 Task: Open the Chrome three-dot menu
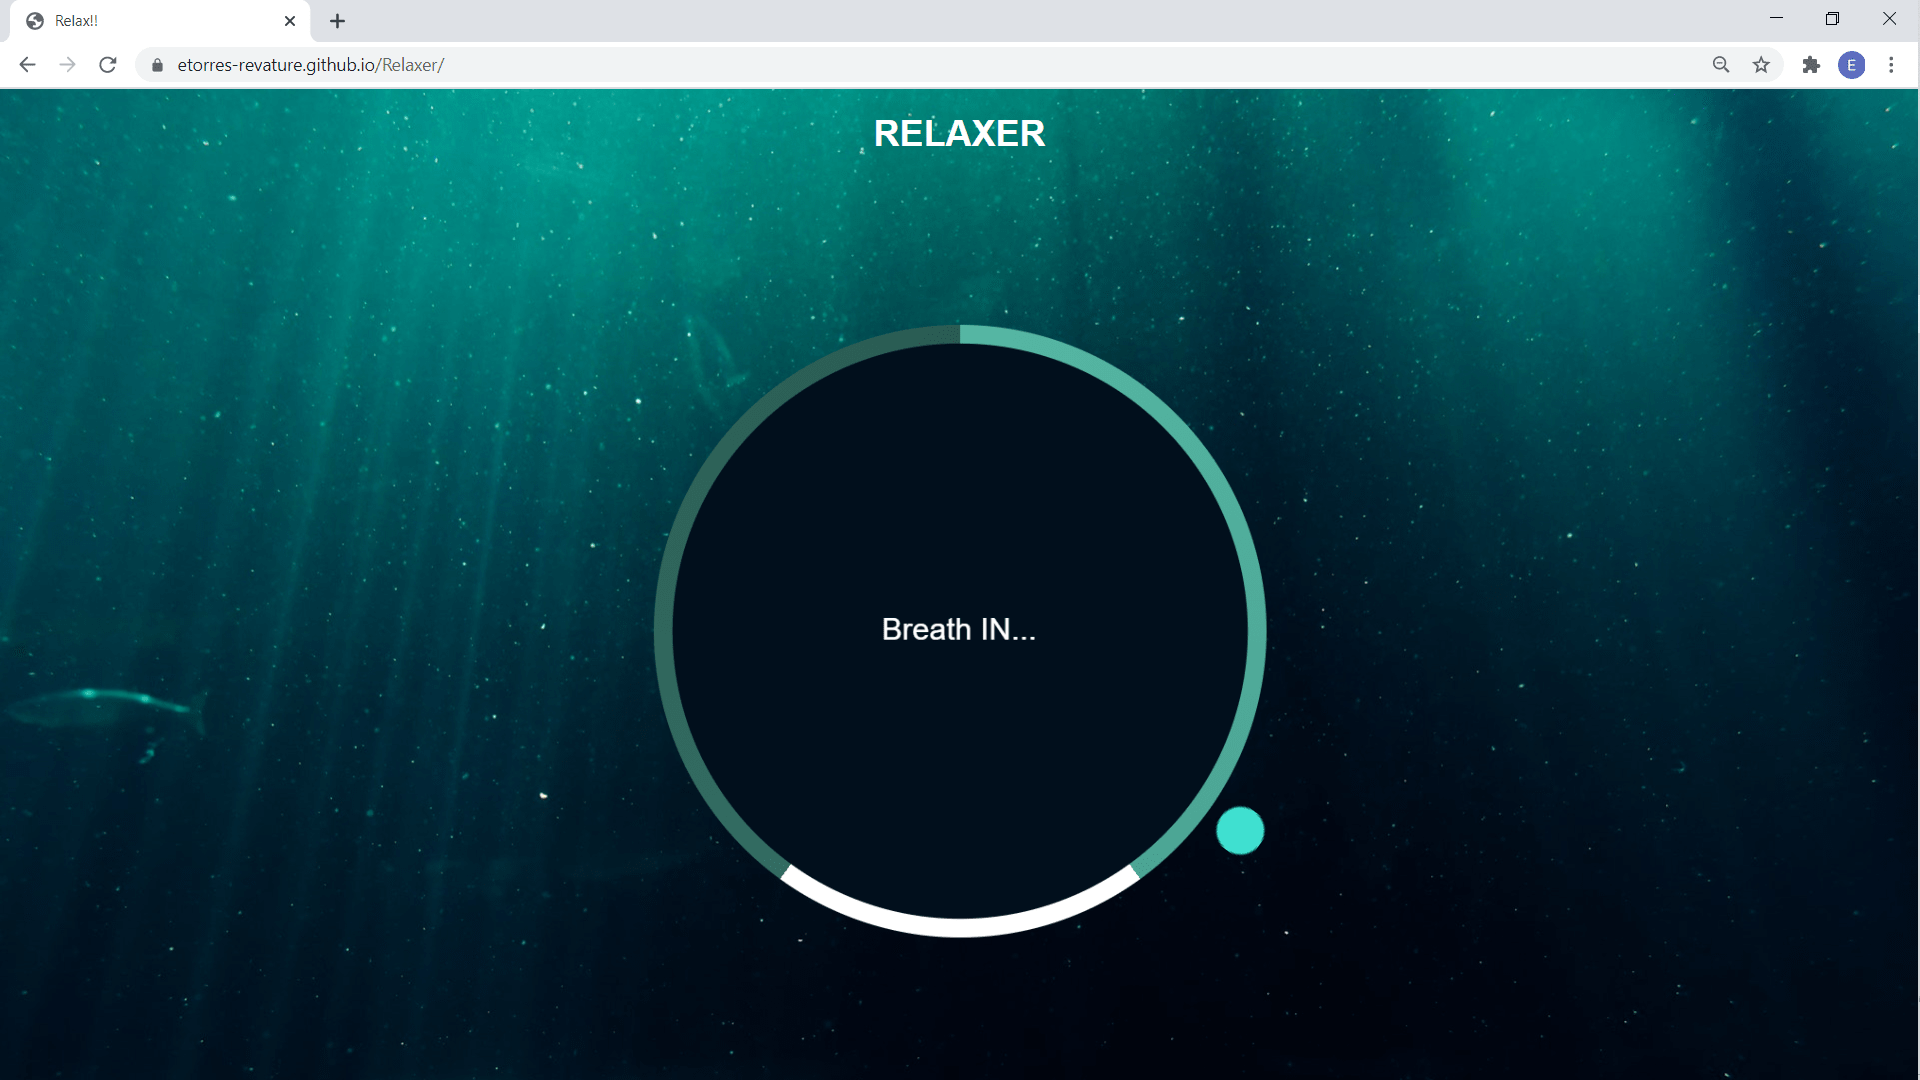pyautogui.click(x=1891, y=65)
